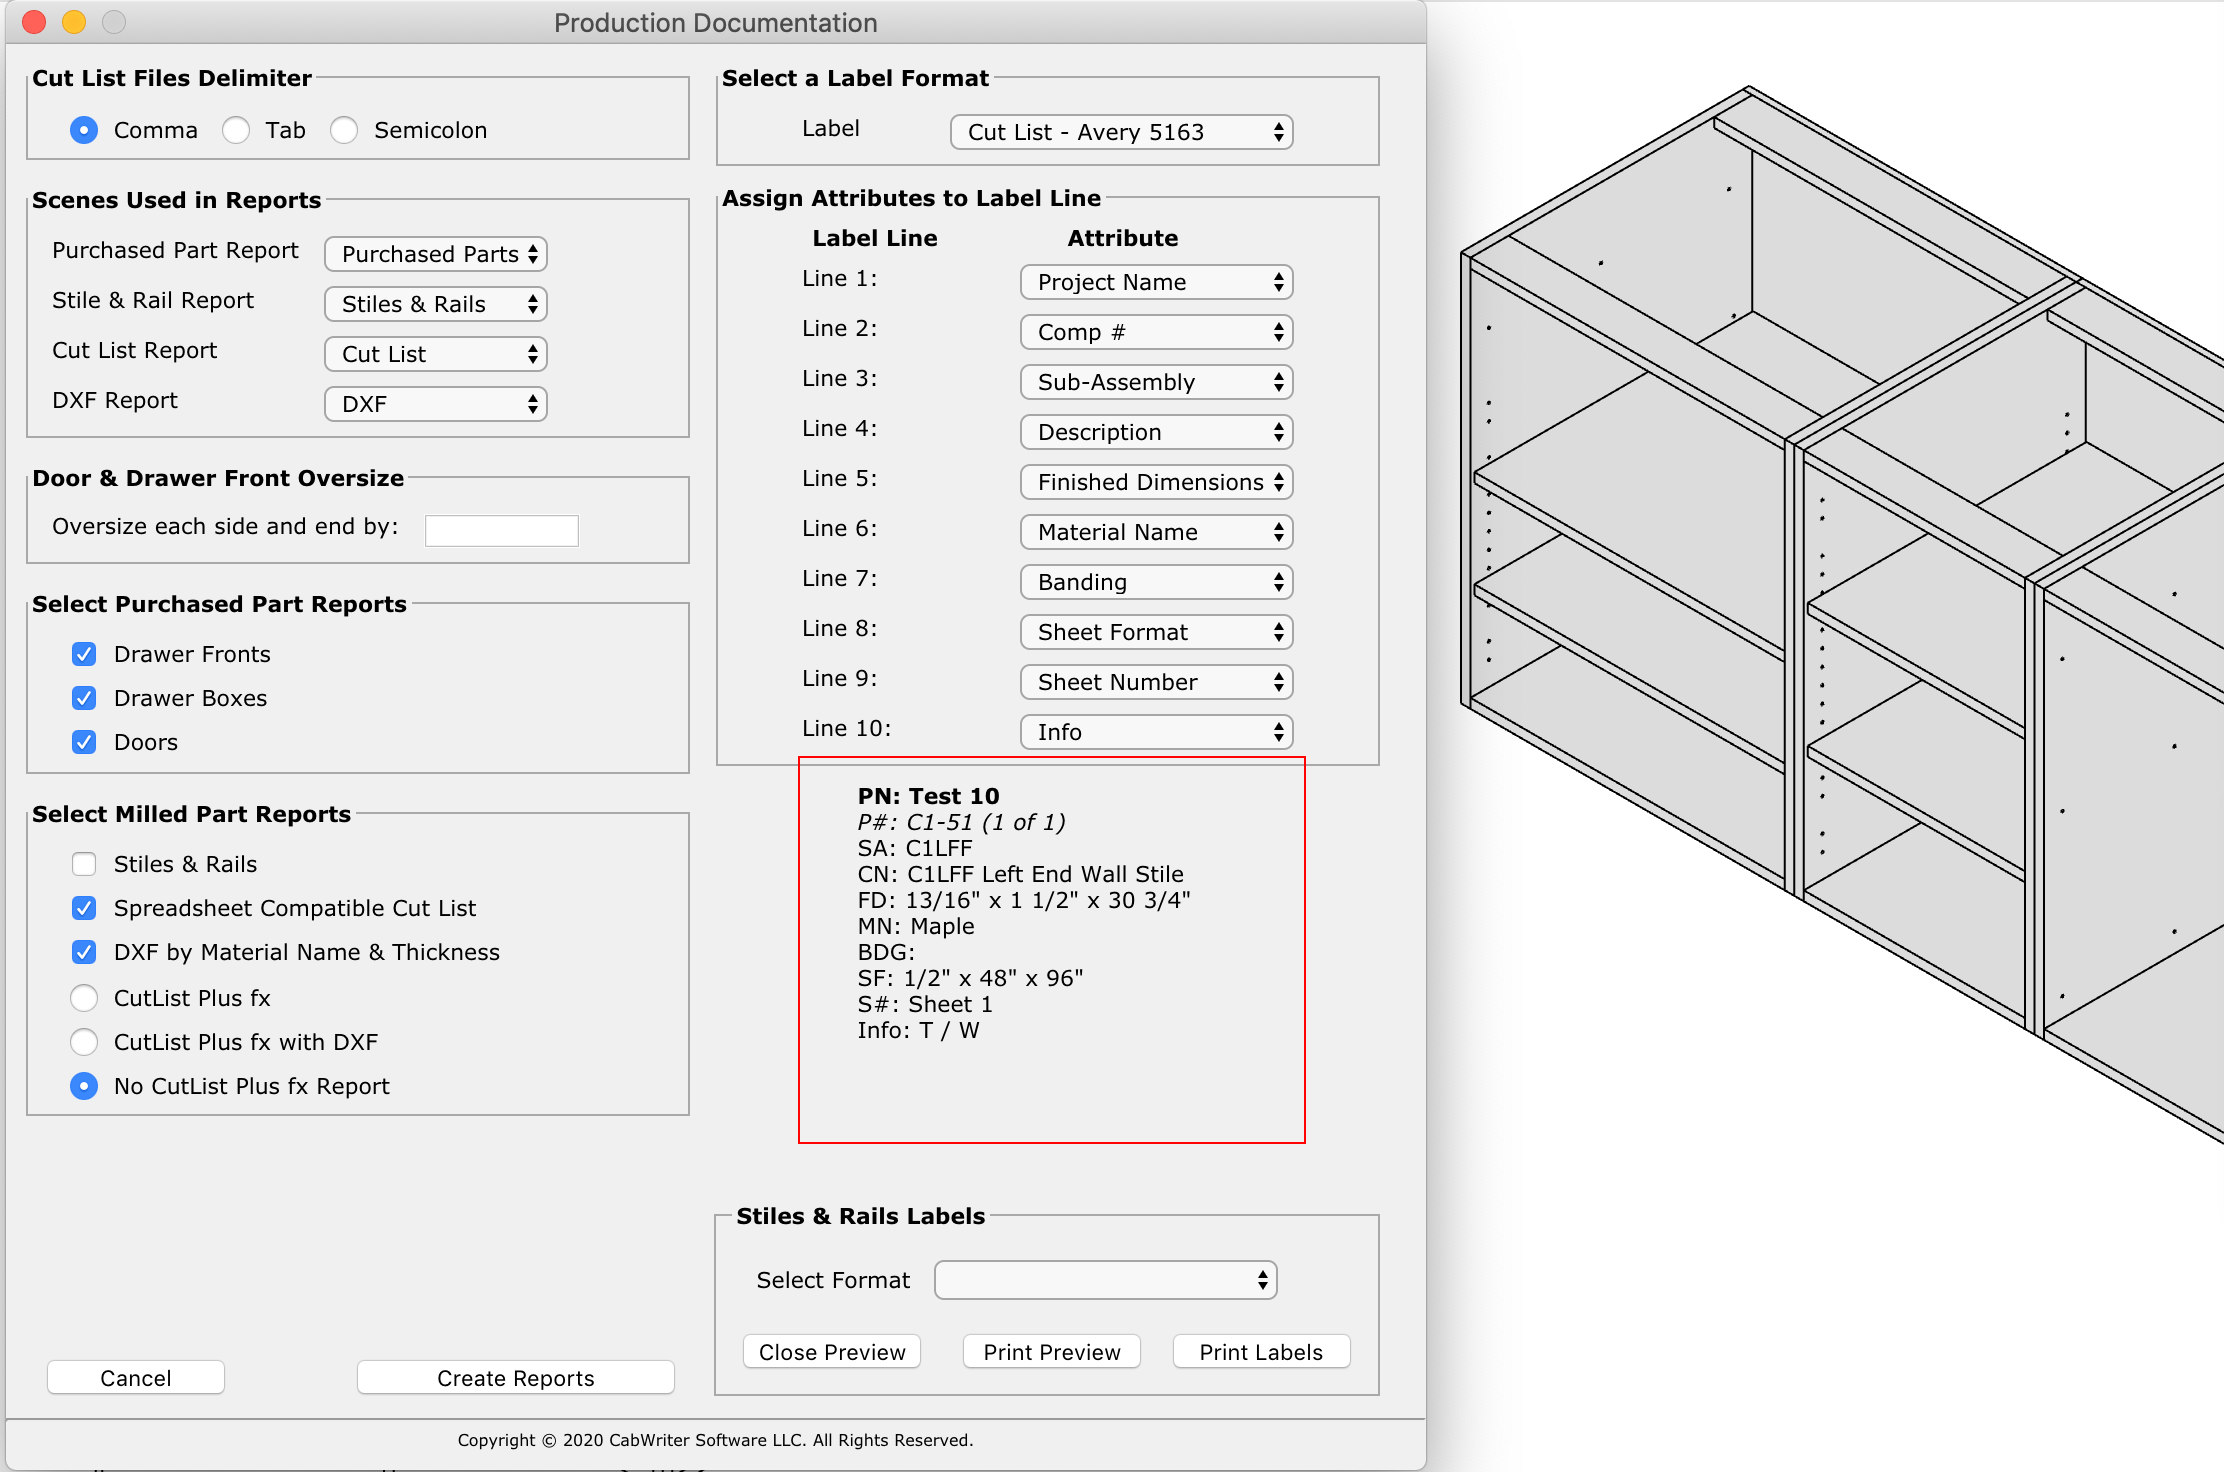This screenshot has height=1472, width=2224.
Task: Open the Stiles & Rails Select Format dropdown
Action: (x=1105, y=1280)
